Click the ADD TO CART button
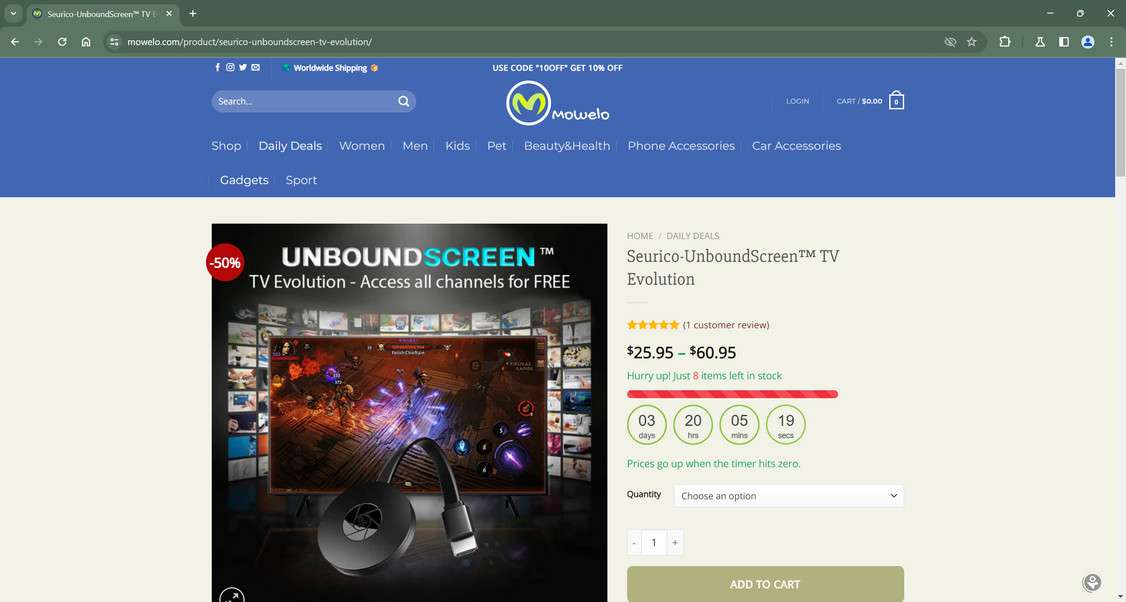The image size is (1126, 602). point(764,584)
